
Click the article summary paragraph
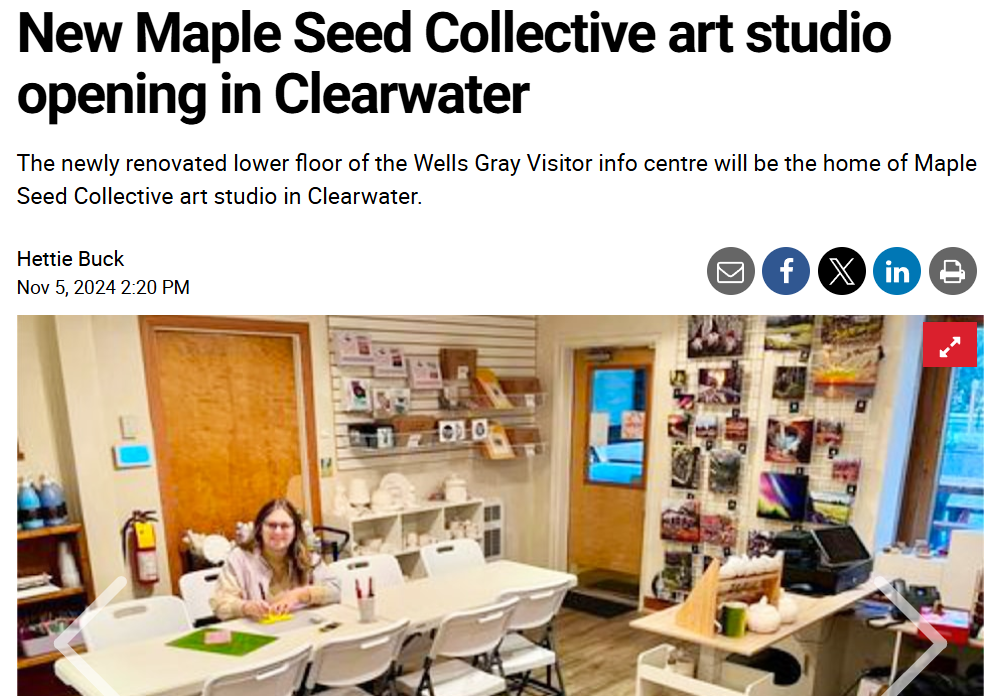pos(496,179)
